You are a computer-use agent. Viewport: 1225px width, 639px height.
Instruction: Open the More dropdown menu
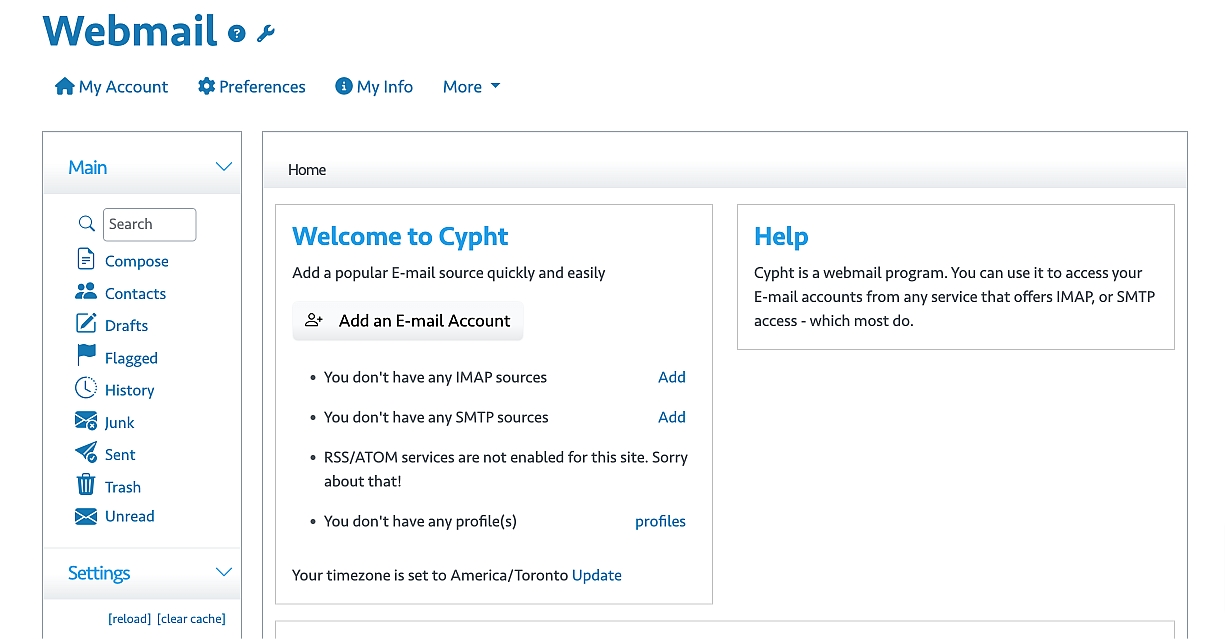pos(471,87)
